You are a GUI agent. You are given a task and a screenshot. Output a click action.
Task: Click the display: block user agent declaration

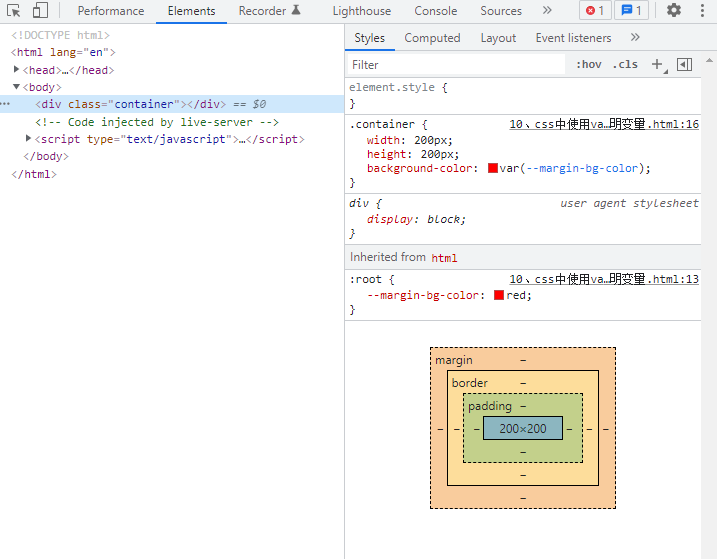[x=416, y=220]
